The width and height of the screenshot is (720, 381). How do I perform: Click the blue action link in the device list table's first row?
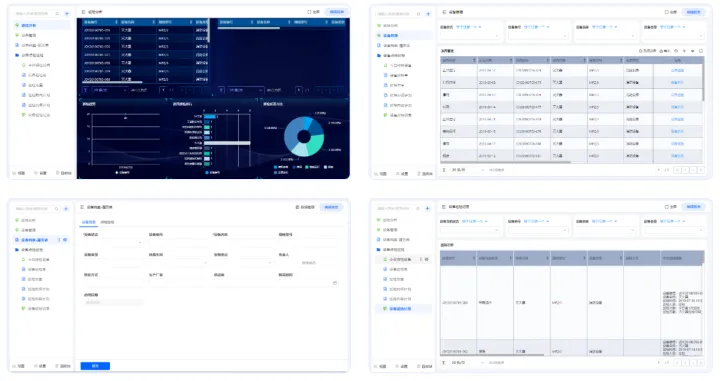coord(677,71)
